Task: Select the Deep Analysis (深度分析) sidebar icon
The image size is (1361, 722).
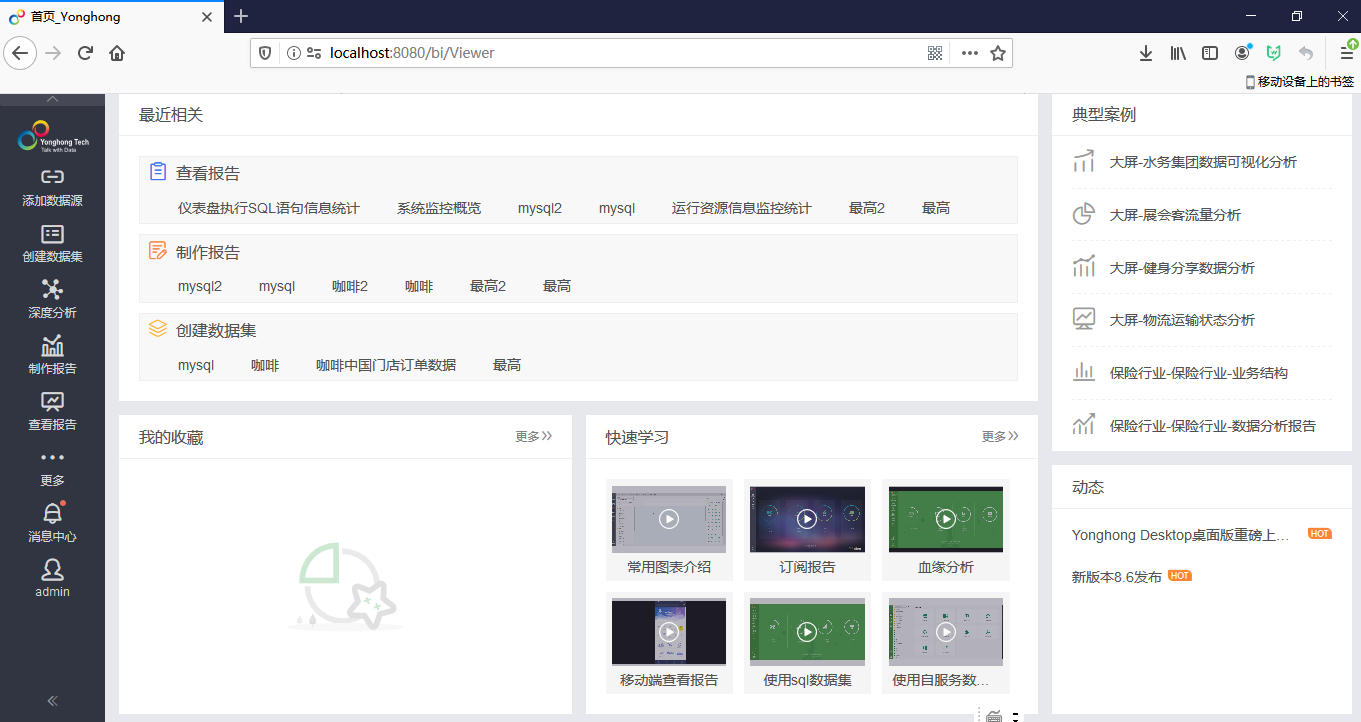Action: pos(52,290)
